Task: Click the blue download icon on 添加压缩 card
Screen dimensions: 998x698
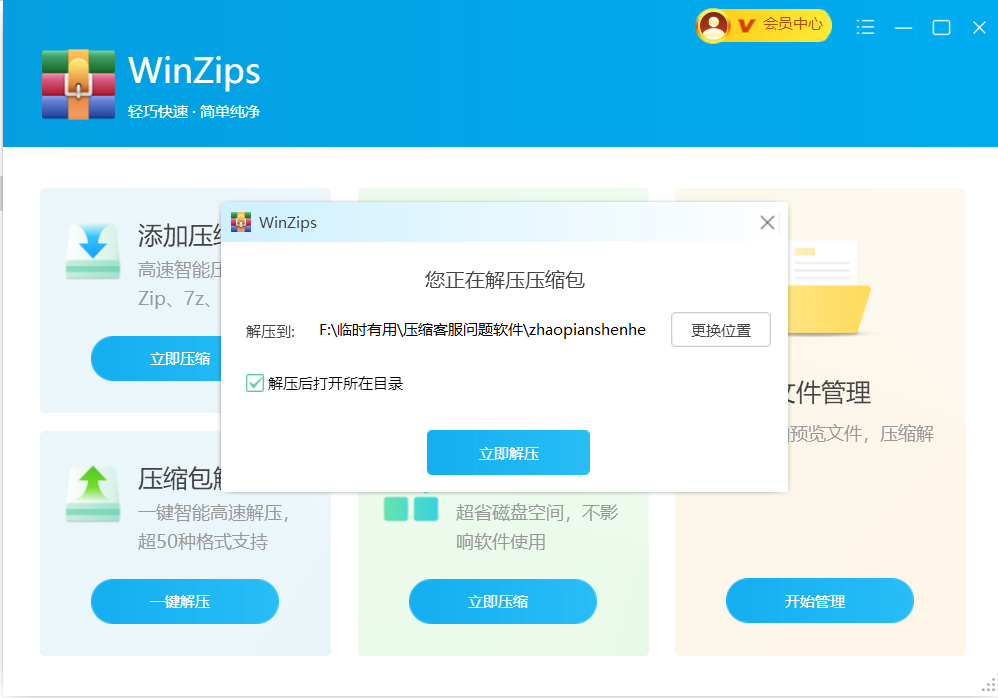Action: pyautogui.click(x=92, y=252)
